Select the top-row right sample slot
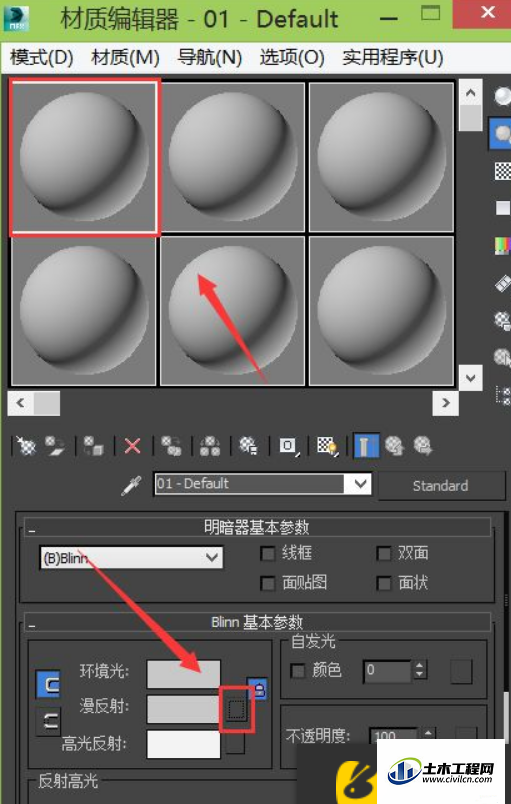The width and height of the screenshot is (511, 804). point(381,156)
